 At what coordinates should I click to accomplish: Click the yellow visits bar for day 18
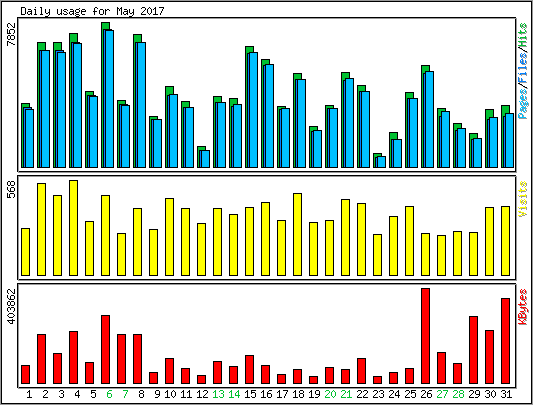point(297,234)
